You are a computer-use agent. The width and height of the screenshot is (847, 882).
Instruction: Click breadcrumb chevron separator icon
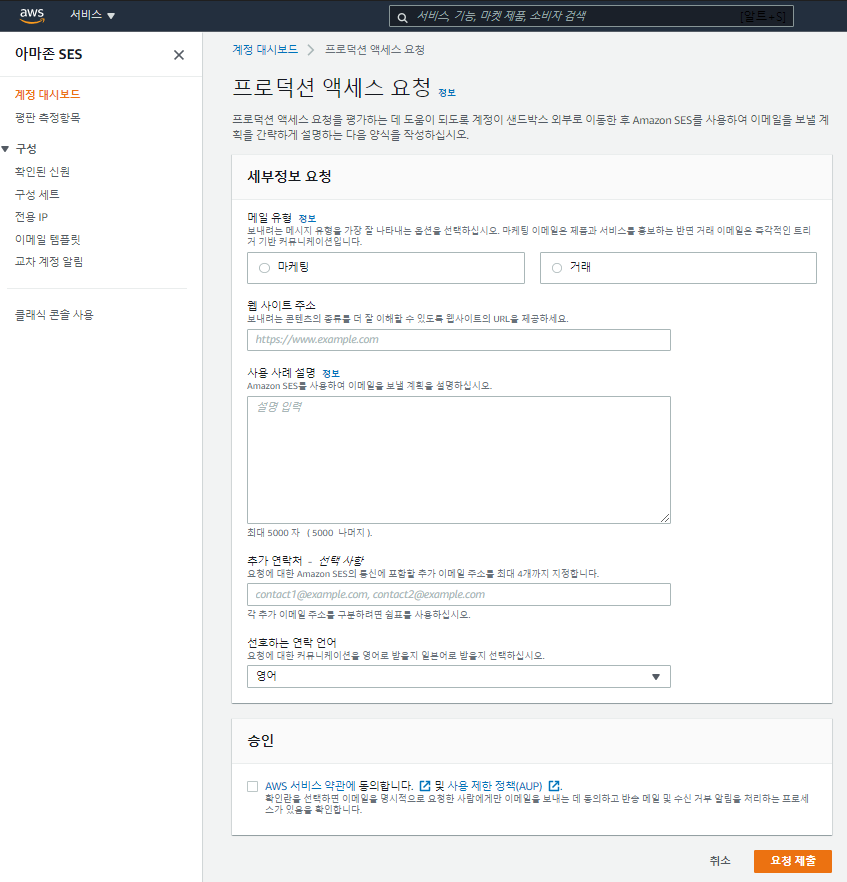pos(310,50)
